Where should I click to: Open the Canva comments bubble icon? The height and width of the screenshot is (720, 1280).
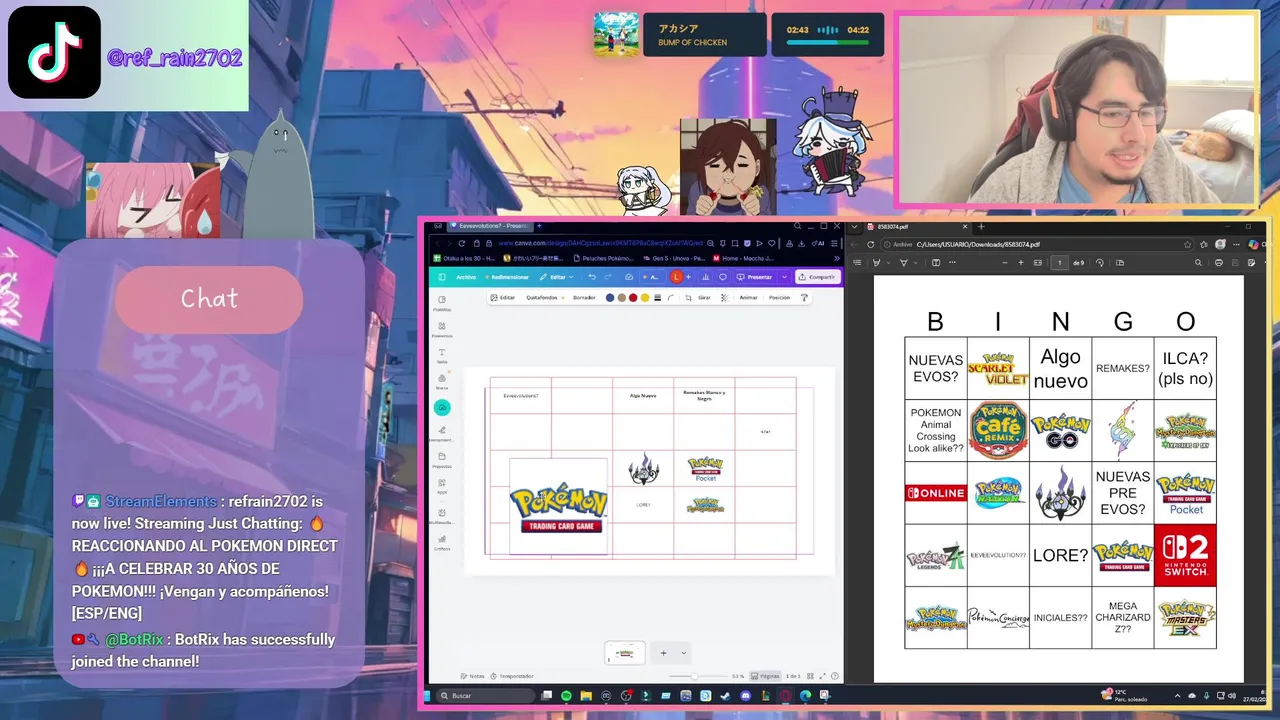click(x=723, y=277)
